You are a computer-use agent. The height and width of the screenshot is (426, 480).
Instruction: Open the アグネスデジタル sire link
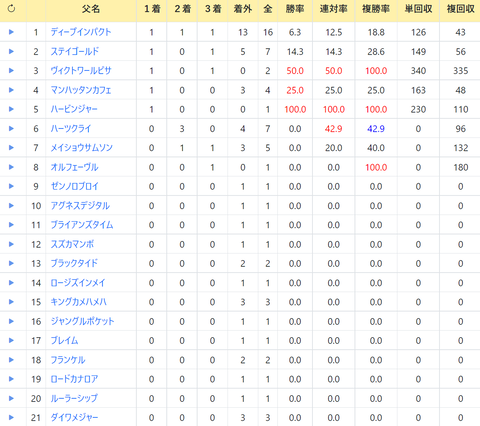[x=80, y=206]
